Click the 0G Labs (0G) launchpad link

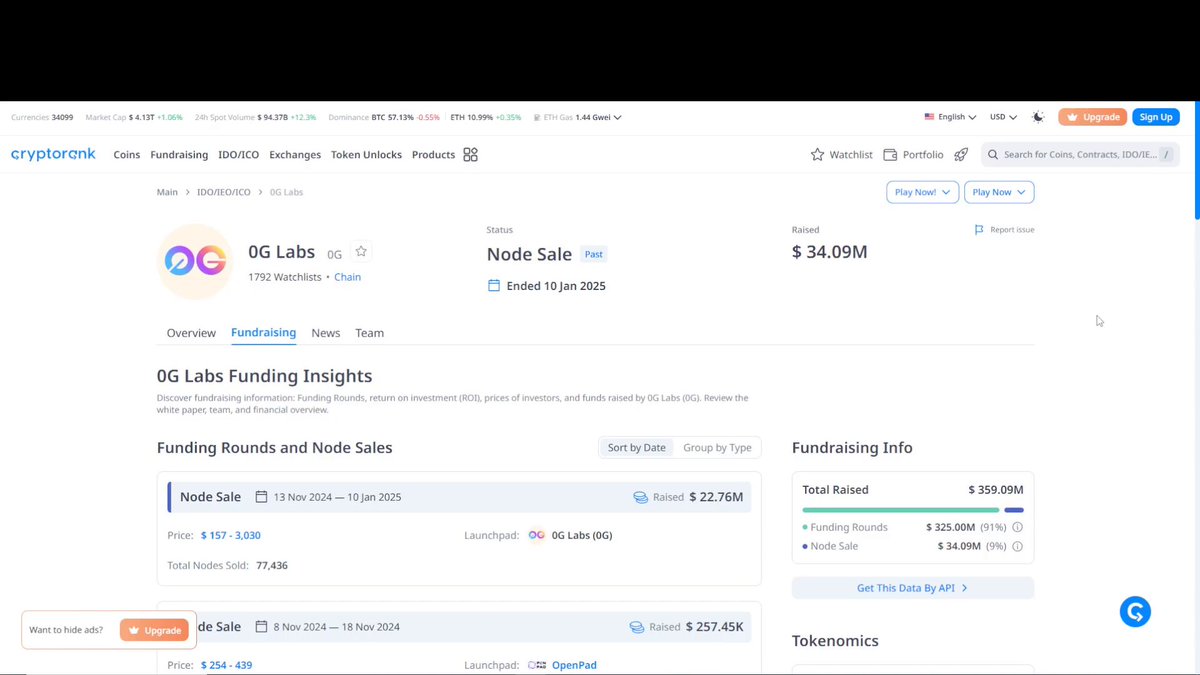pos(582,535)
